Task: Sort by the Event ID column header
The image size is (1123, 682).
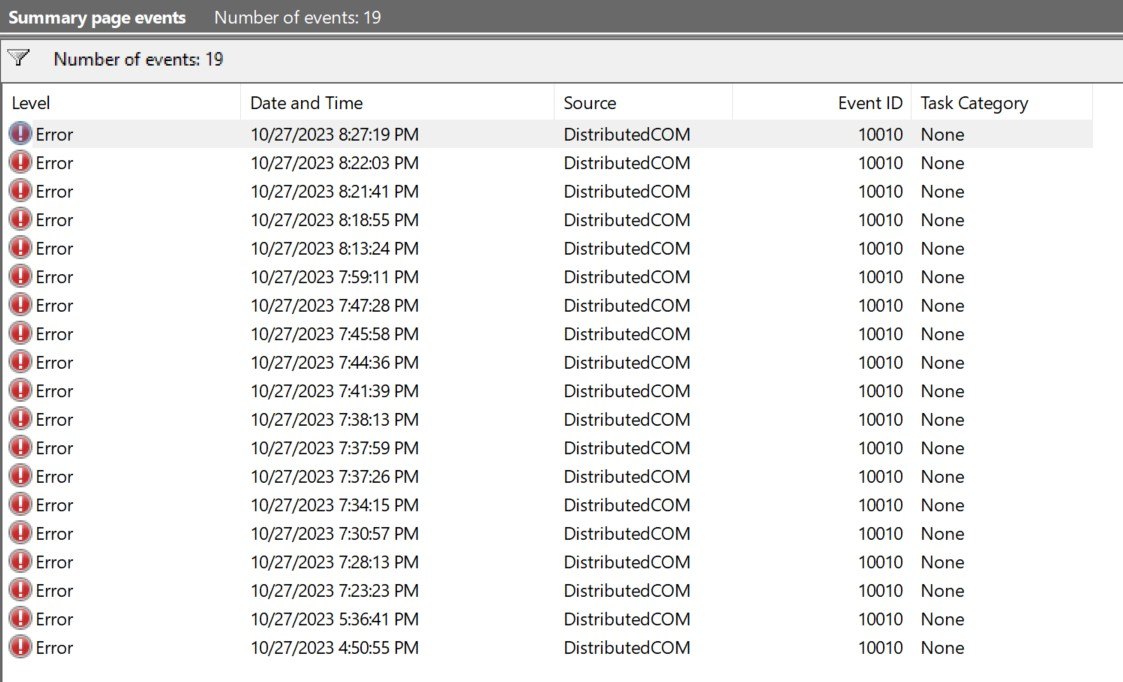Action: point(821,103)
